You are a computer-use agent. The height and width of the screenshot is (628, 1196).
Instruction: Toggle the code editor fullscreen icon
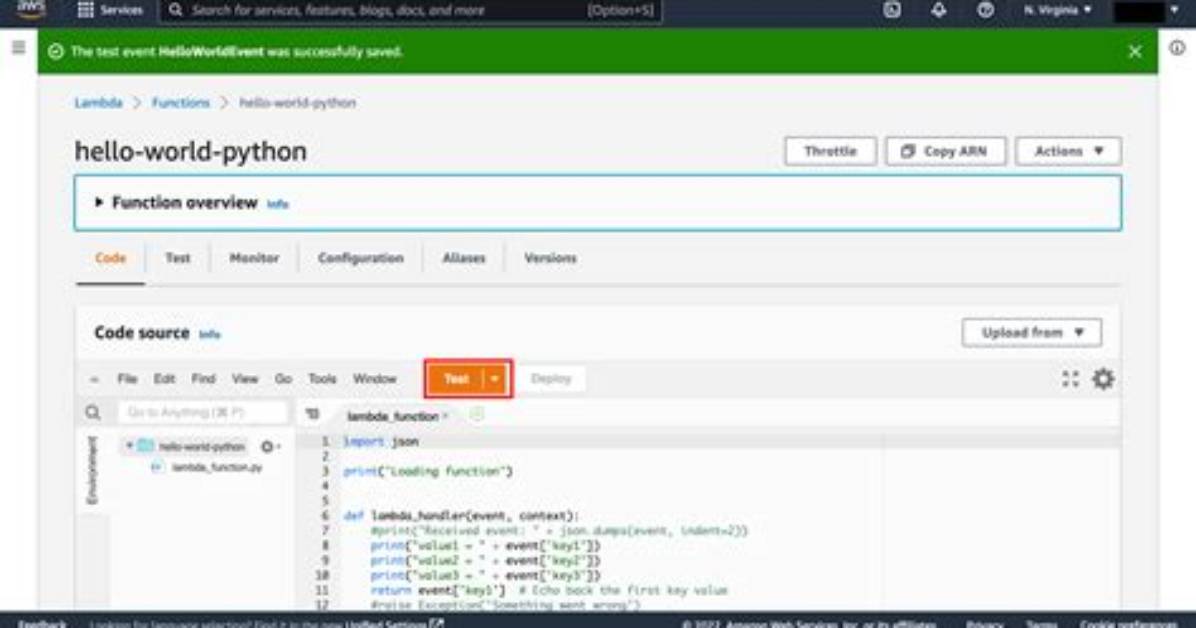(x=1070, y=378)
